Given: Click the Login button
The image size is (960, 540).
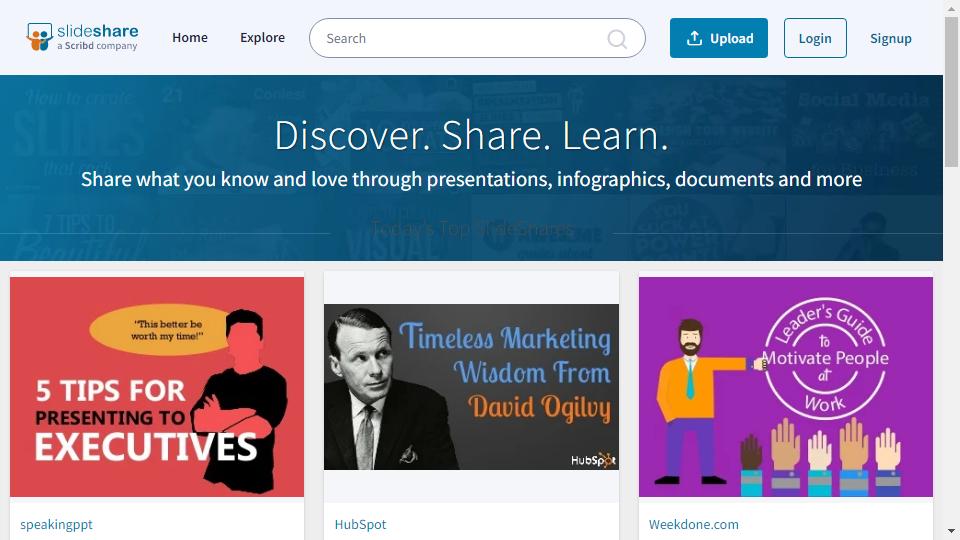Looking at the screenshot, I should [815, 38].
